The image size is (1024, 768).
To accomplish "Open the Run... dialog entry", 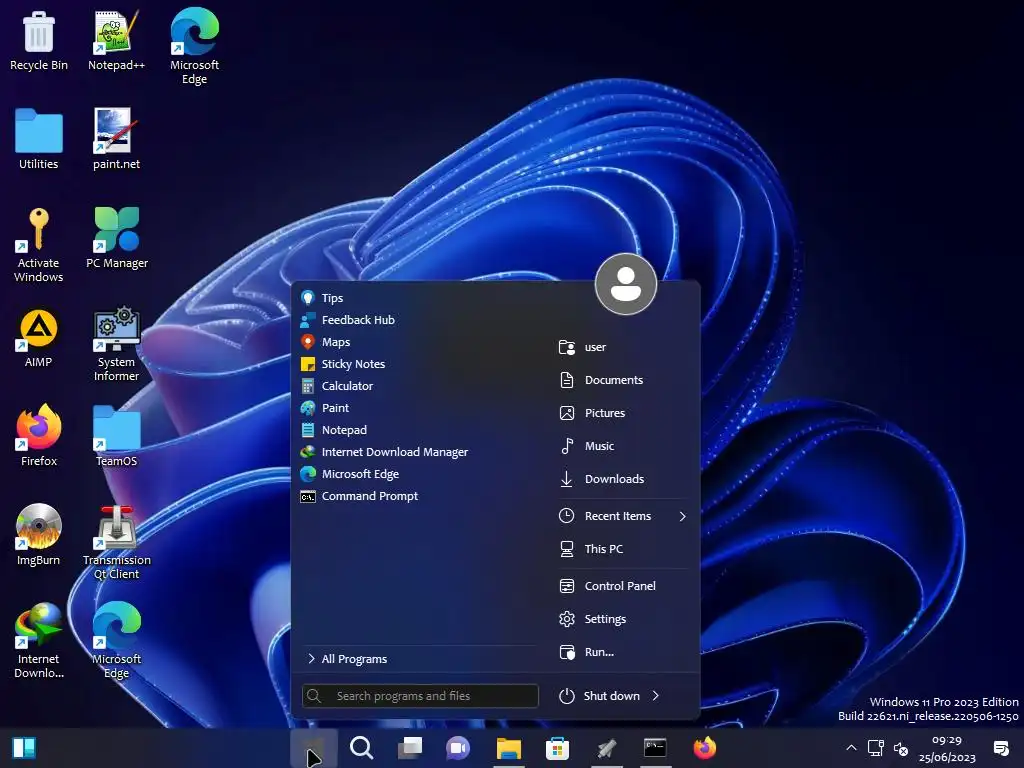I will (624, 652).
